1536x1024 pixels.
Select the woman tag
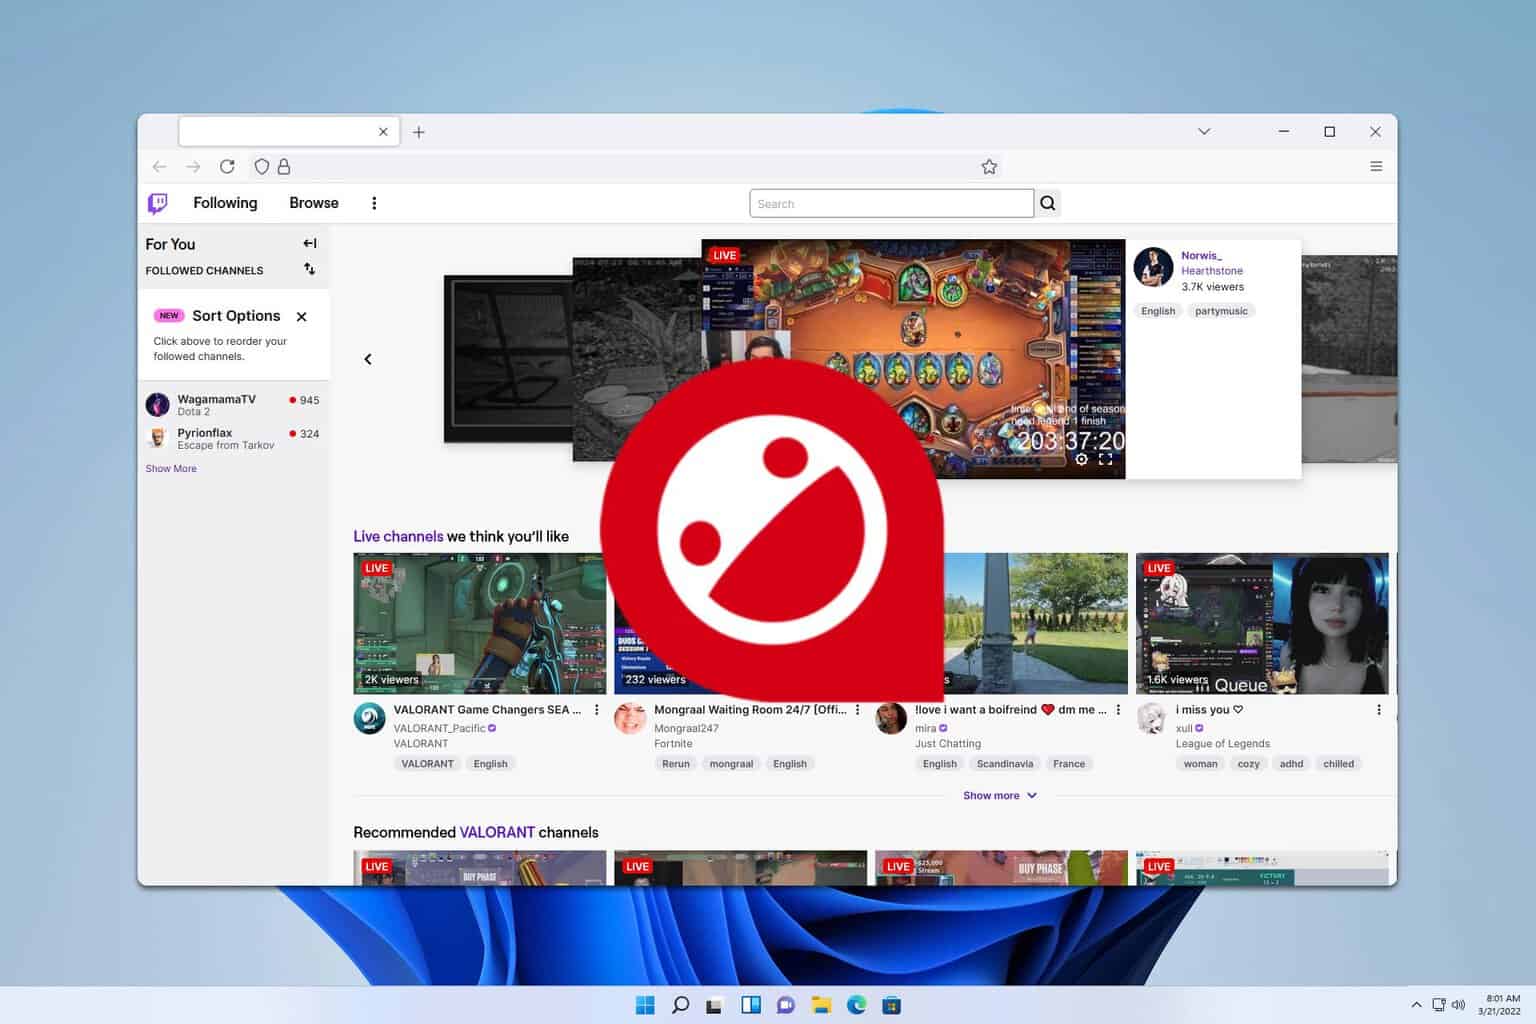[1200, 764]
